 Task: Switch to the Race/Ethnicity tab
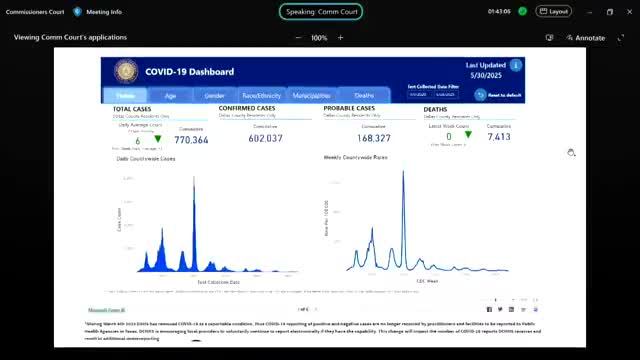click(x=262, y=96)
